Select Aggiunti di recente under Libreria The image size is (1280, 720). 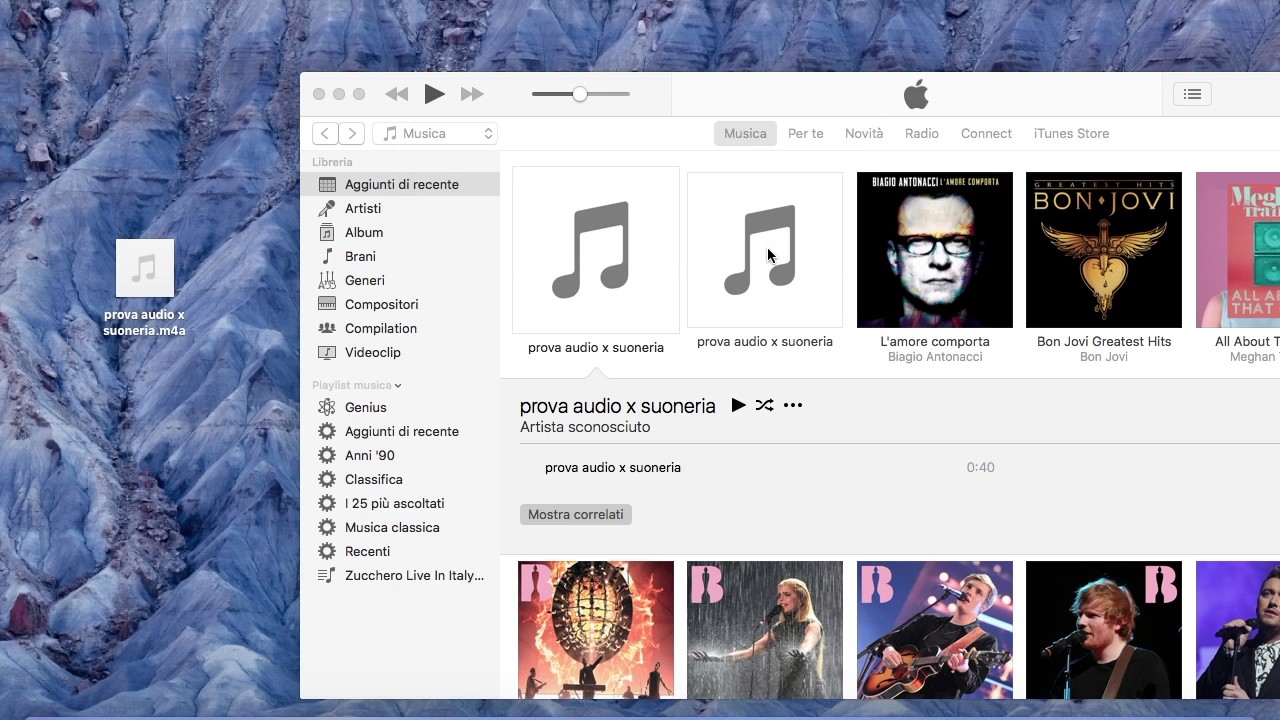point(400,184)
